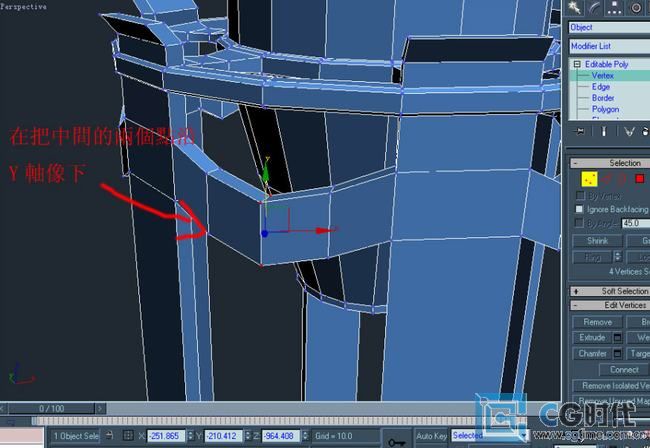Click the red X axis gizmo arrow

point(321,230)
